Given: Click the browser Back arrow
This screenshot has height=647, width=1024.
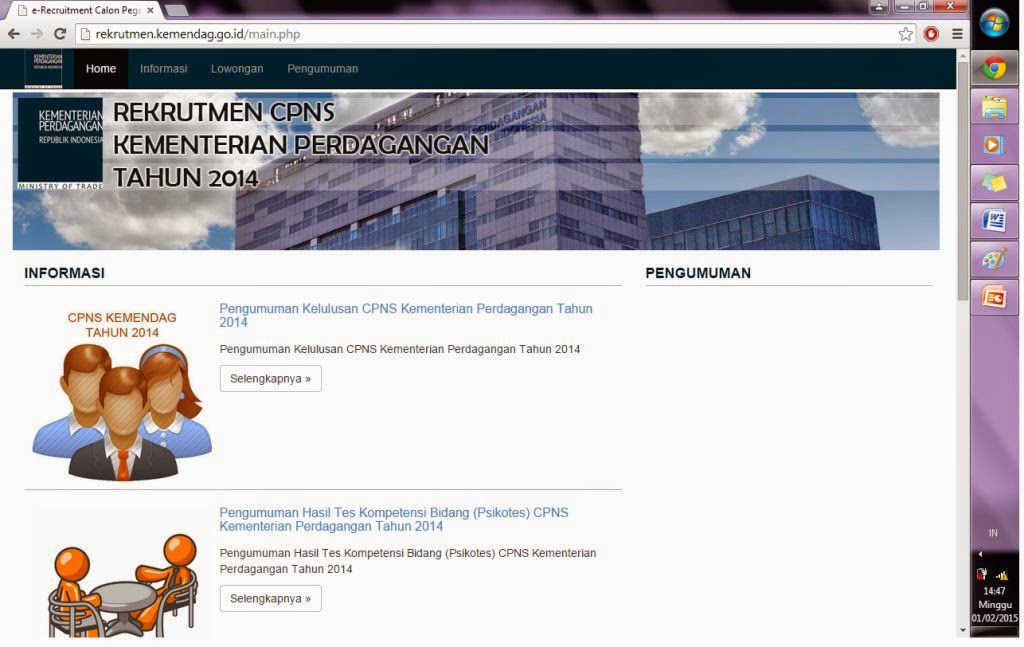Looking at the screenshot, I should (x=14, y=34).
